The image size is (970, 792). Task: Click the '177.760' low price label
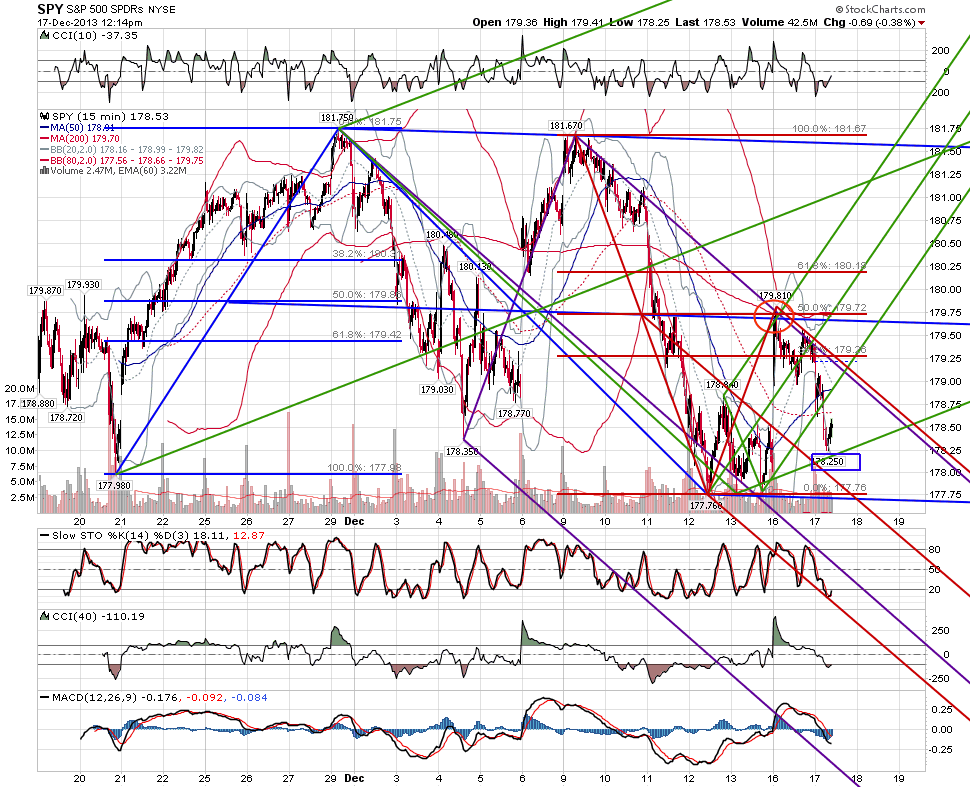pos(706,506)
